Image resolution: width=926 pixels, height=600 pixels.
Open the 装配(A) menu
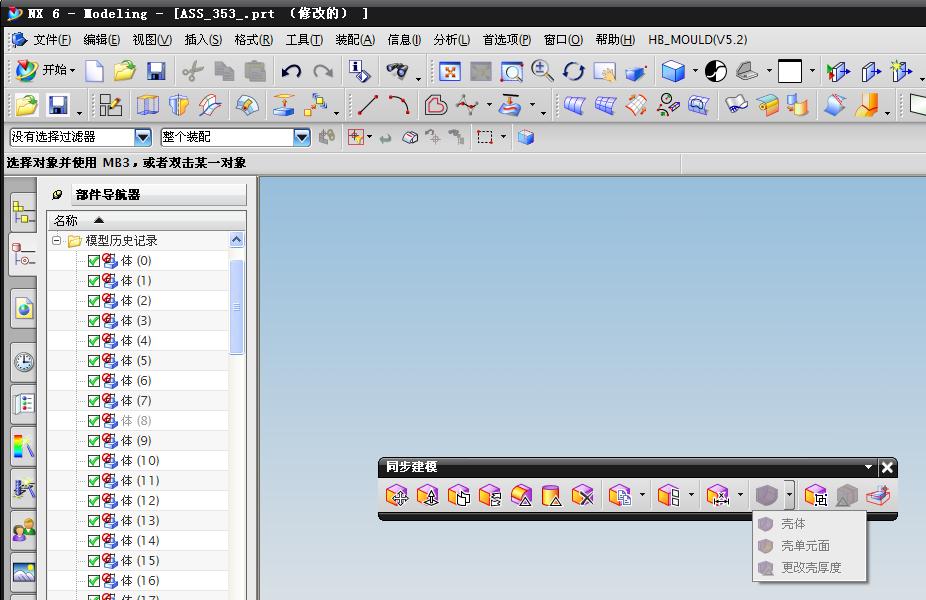(x=355, y=40)
